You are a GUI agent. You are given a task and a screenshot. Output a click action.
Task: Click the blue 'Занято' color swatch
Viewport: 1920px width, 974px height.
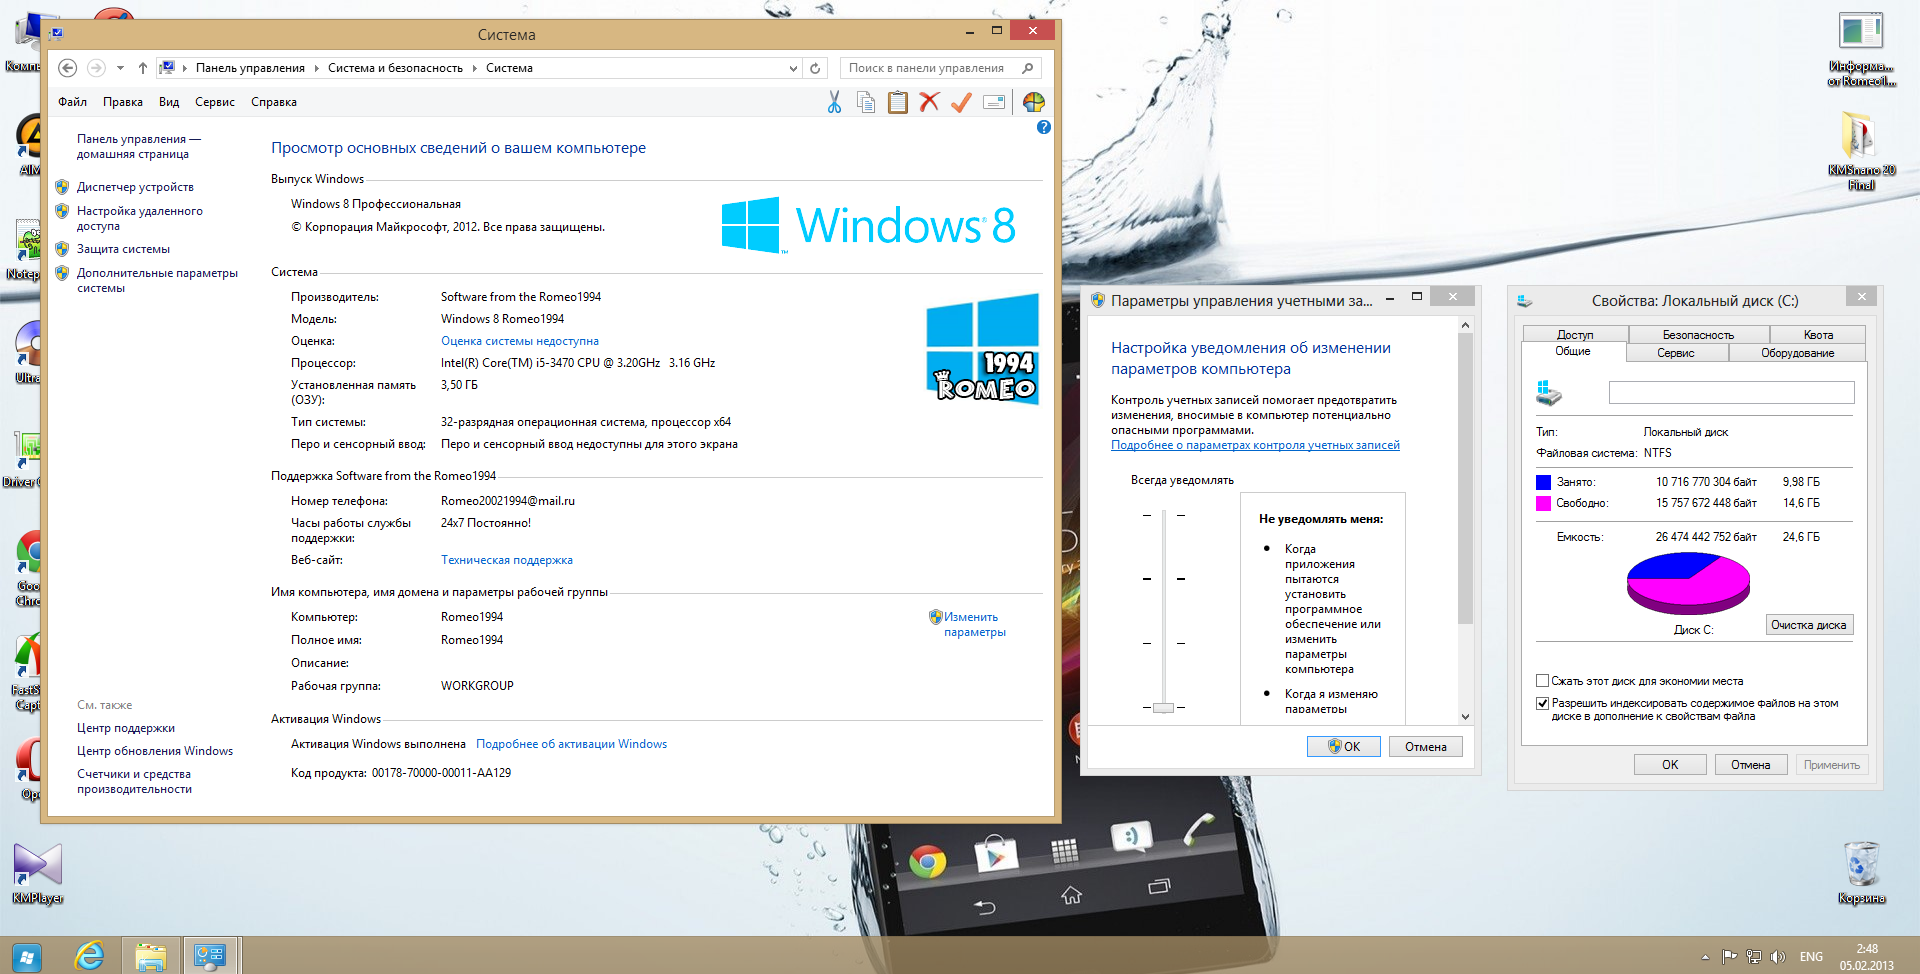point(1543,482)
